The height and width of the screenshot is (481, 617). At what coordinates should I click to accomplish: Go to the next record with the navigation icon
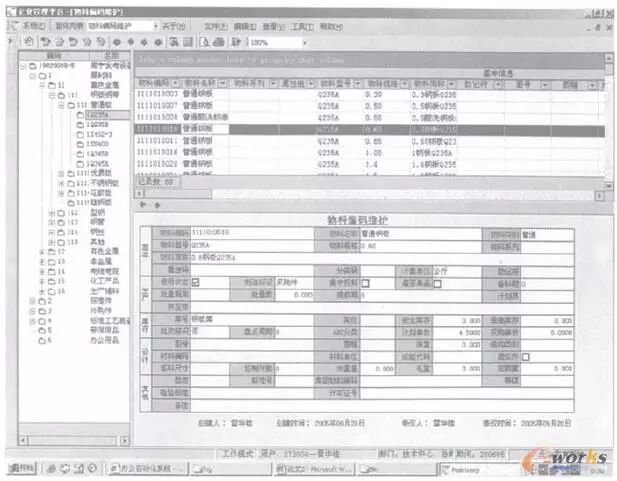click(x=144, y=42)
